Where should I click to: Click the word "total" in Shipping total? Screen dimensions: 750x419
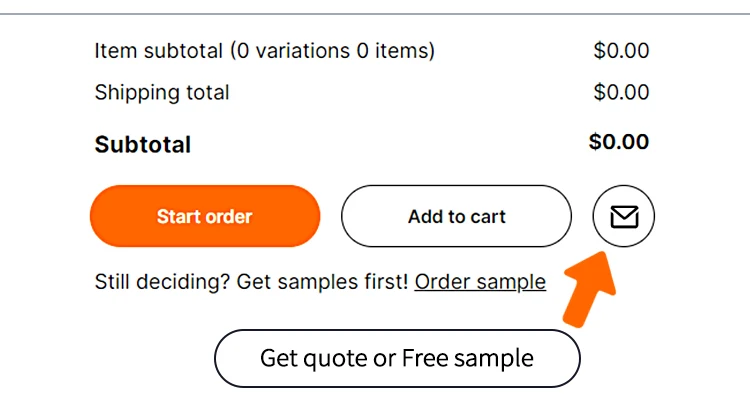coord(205,93)
